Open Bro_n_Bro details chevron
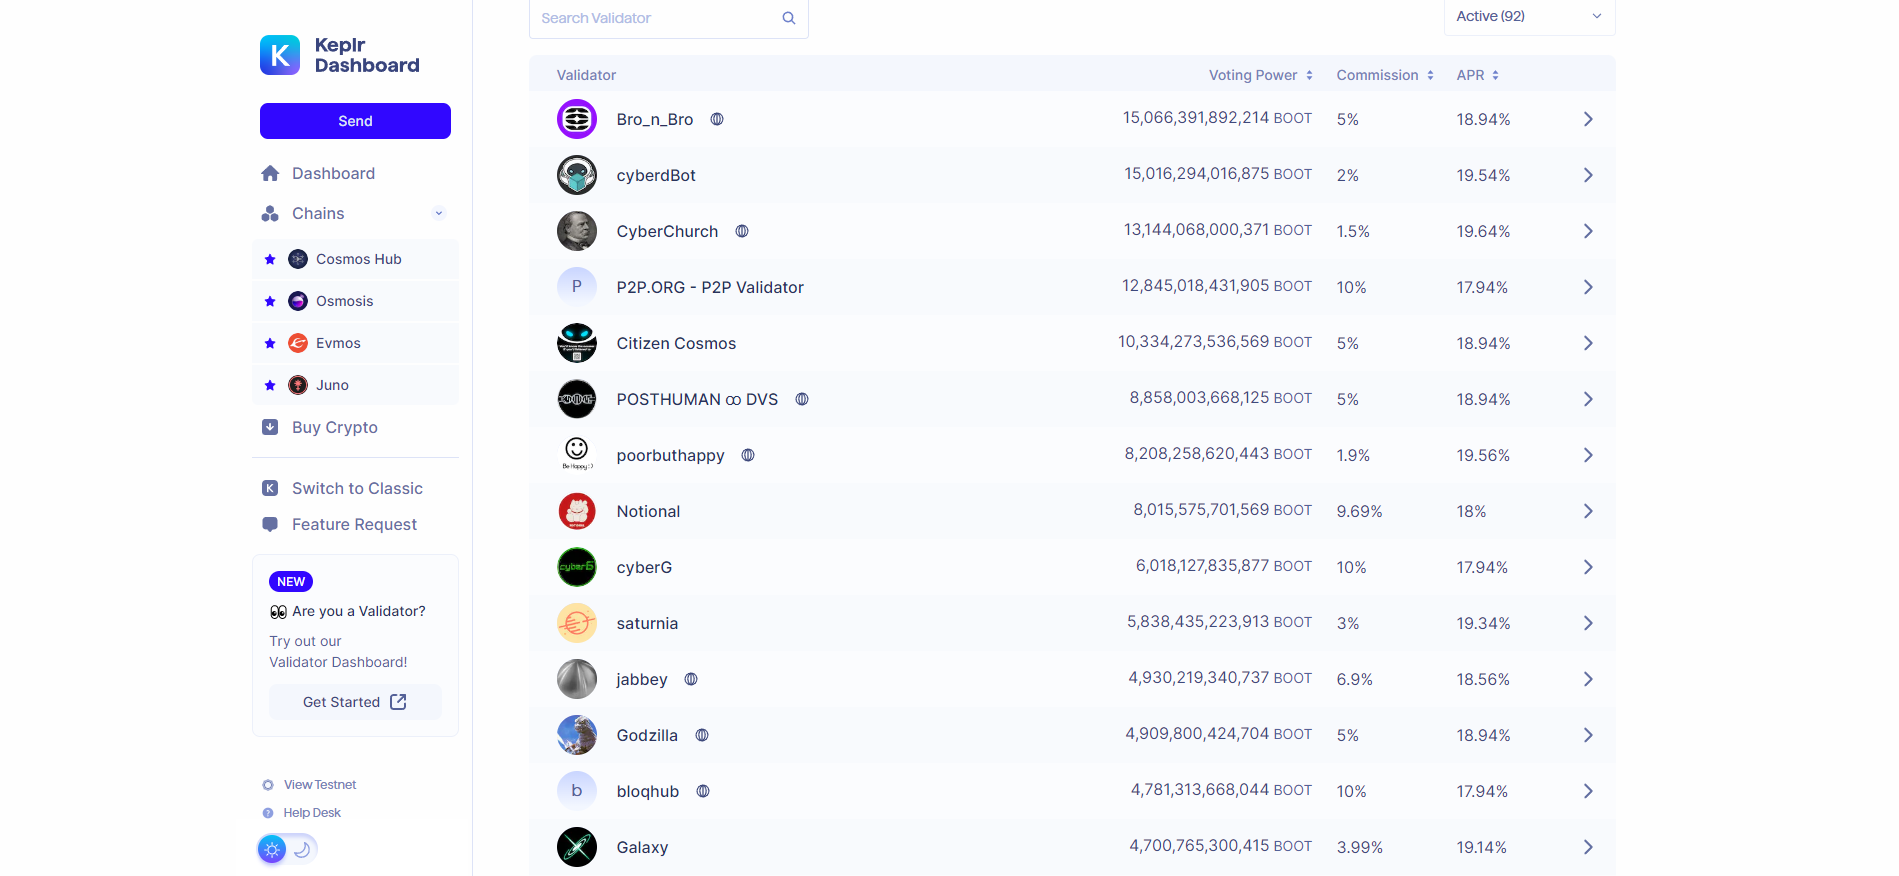Viewport: 1899px width, 876px height. (x=1588, y=119)
